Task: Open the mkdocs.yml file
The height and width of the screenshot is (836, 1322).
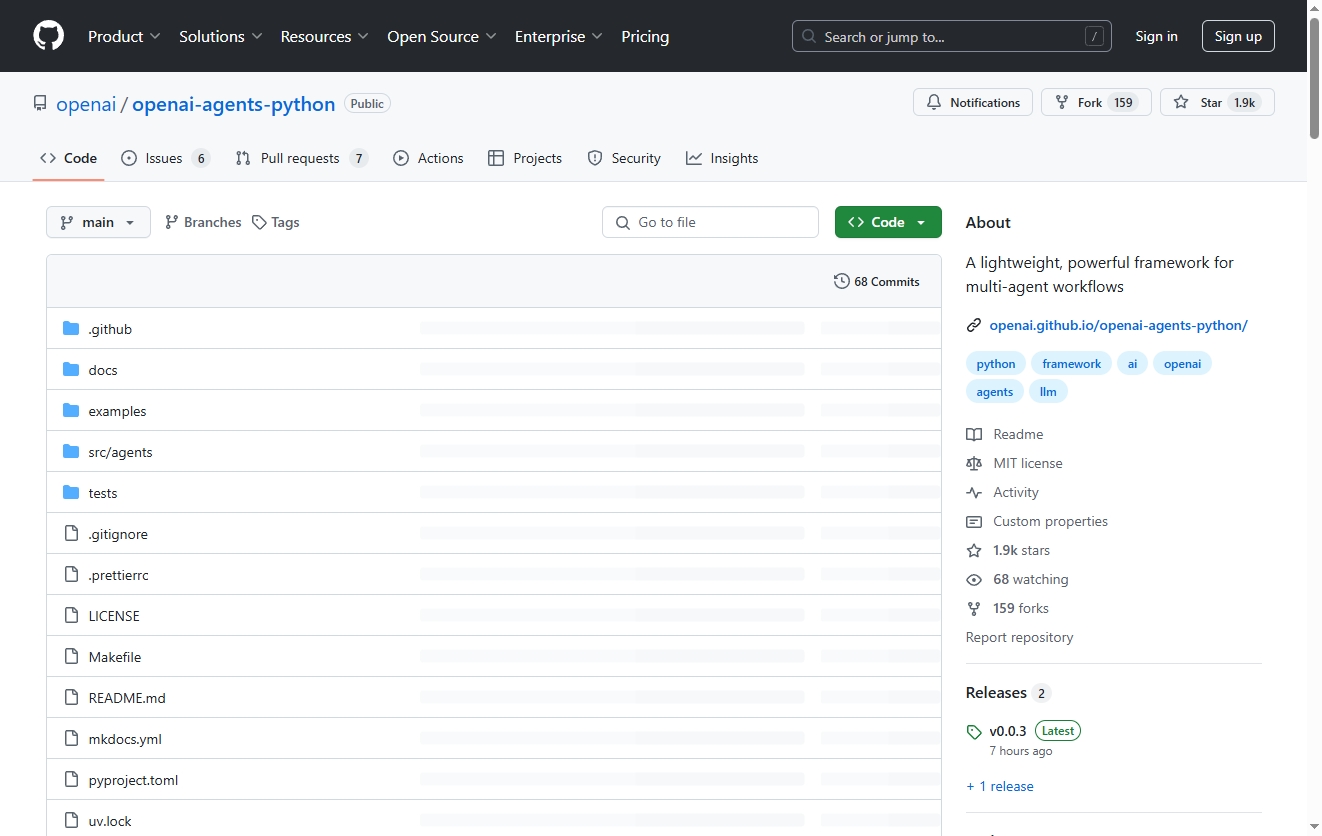Action: tap(125, 739)
